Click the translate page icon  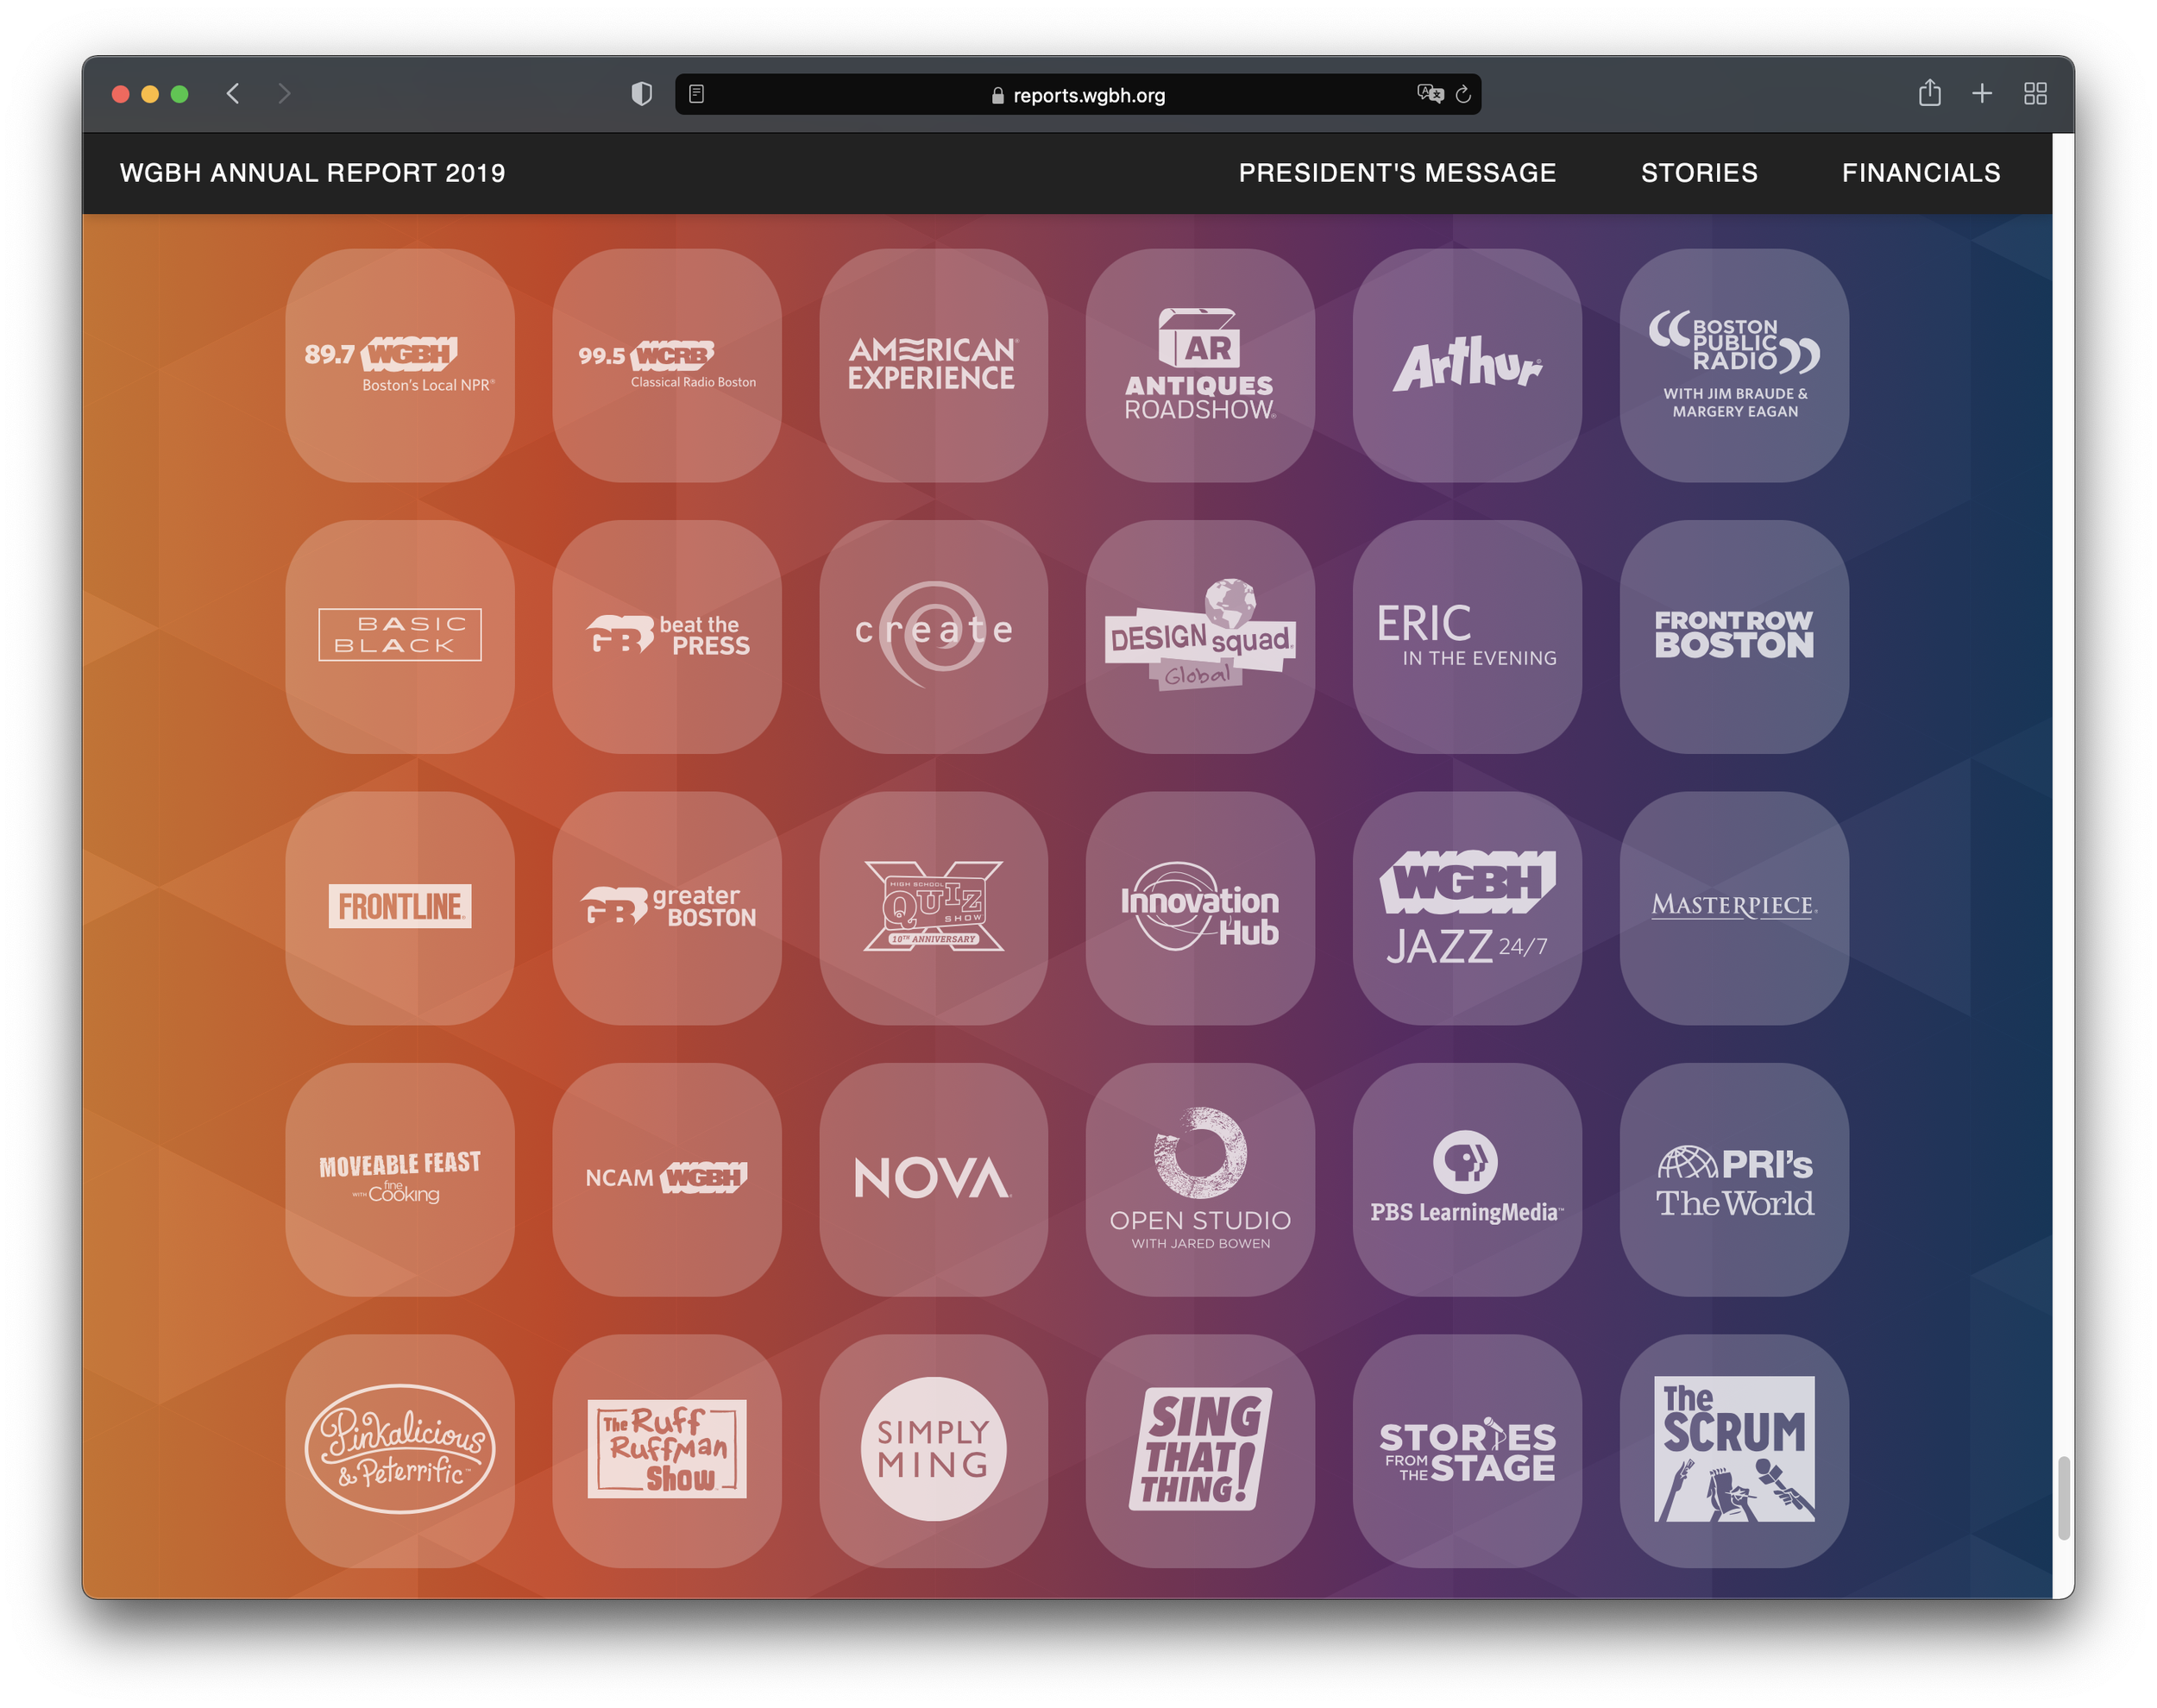[x=1430, y=94]
